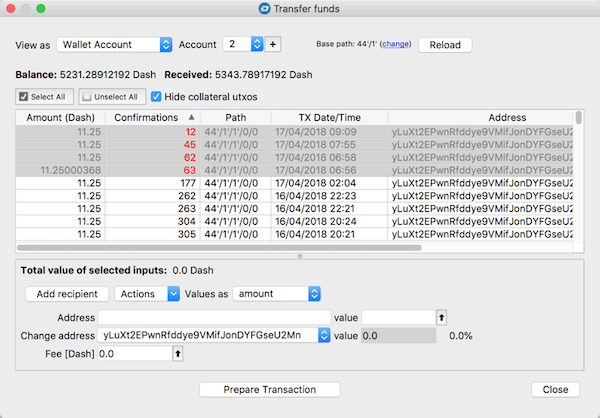Sort by the TX Date/Time column header
This screenshot has width=600, height=418.
[x=329, y=118]
